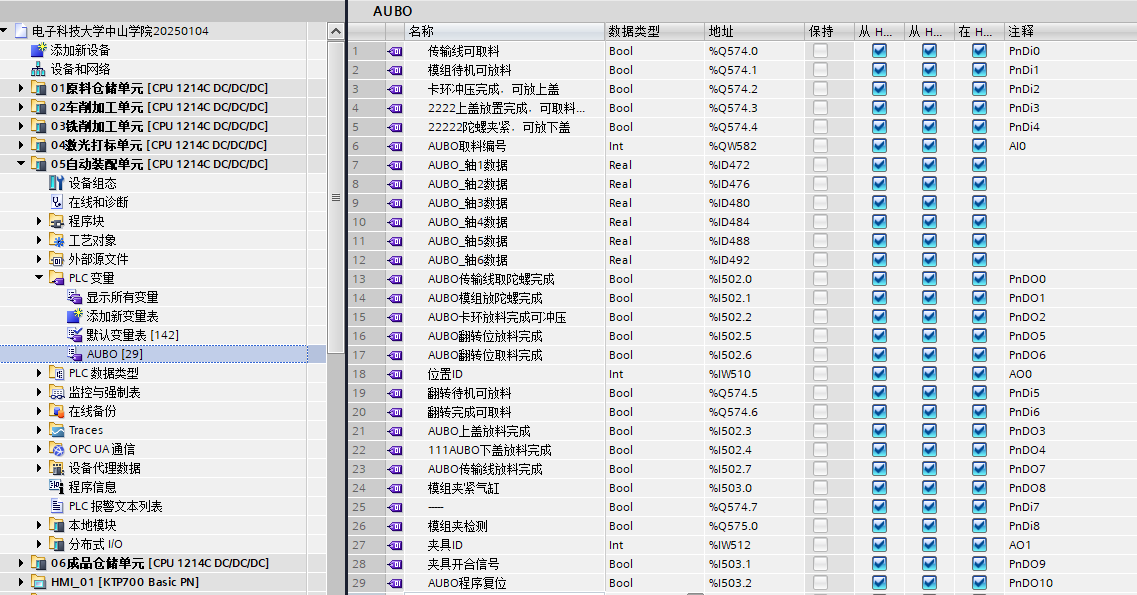The height and width of the screenshot is (595, 1137).
Task: Click address cell %Q574.0
Action: click(754, 51)
